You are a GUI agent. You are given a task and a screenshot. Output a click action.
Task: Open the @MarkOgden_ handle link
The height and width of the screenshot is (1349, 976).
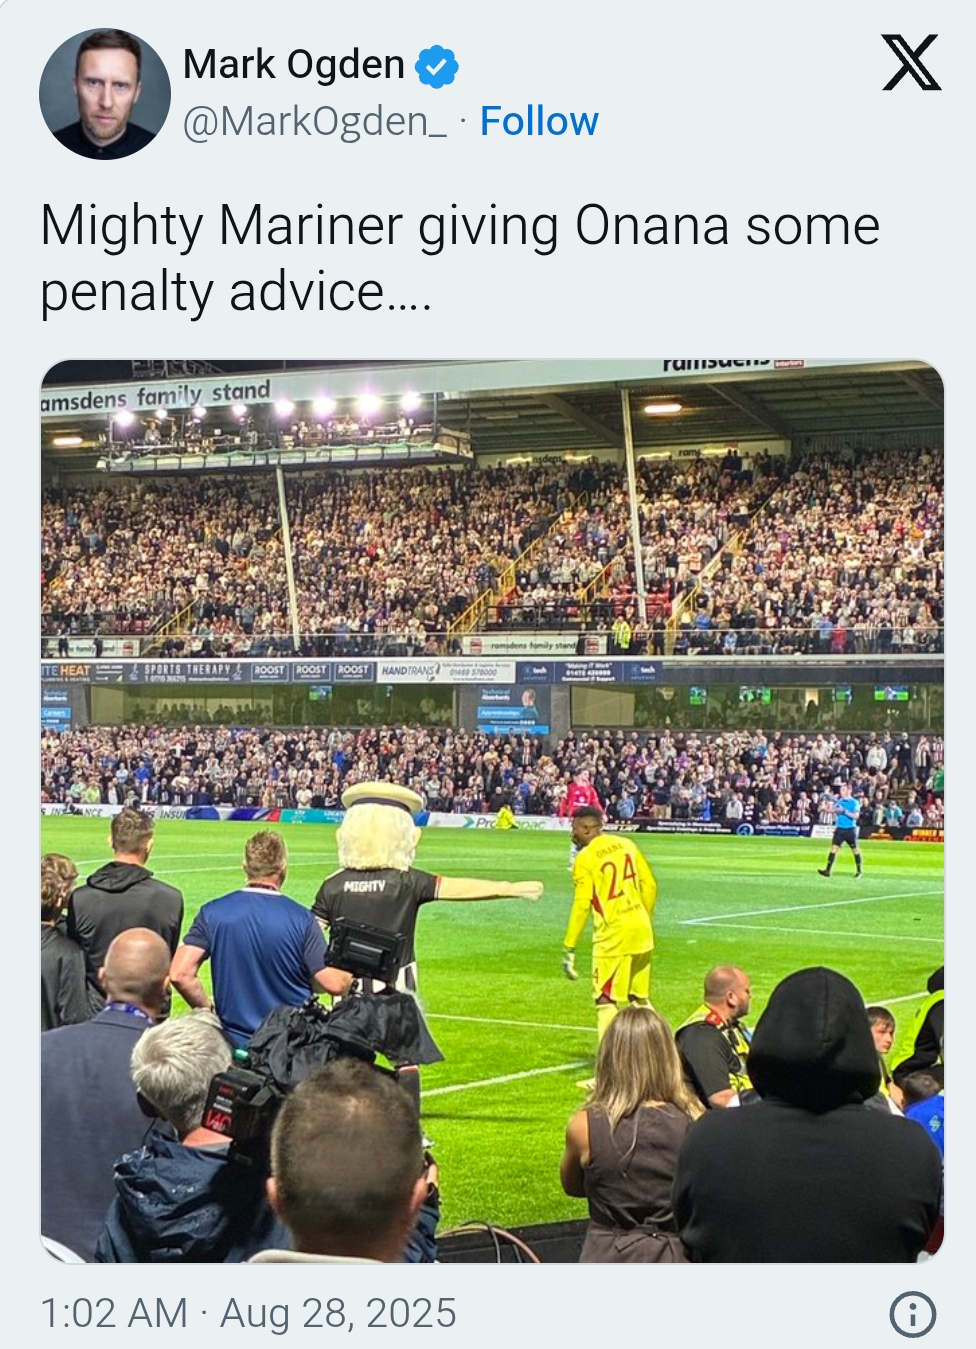click(x=314, y=121)
